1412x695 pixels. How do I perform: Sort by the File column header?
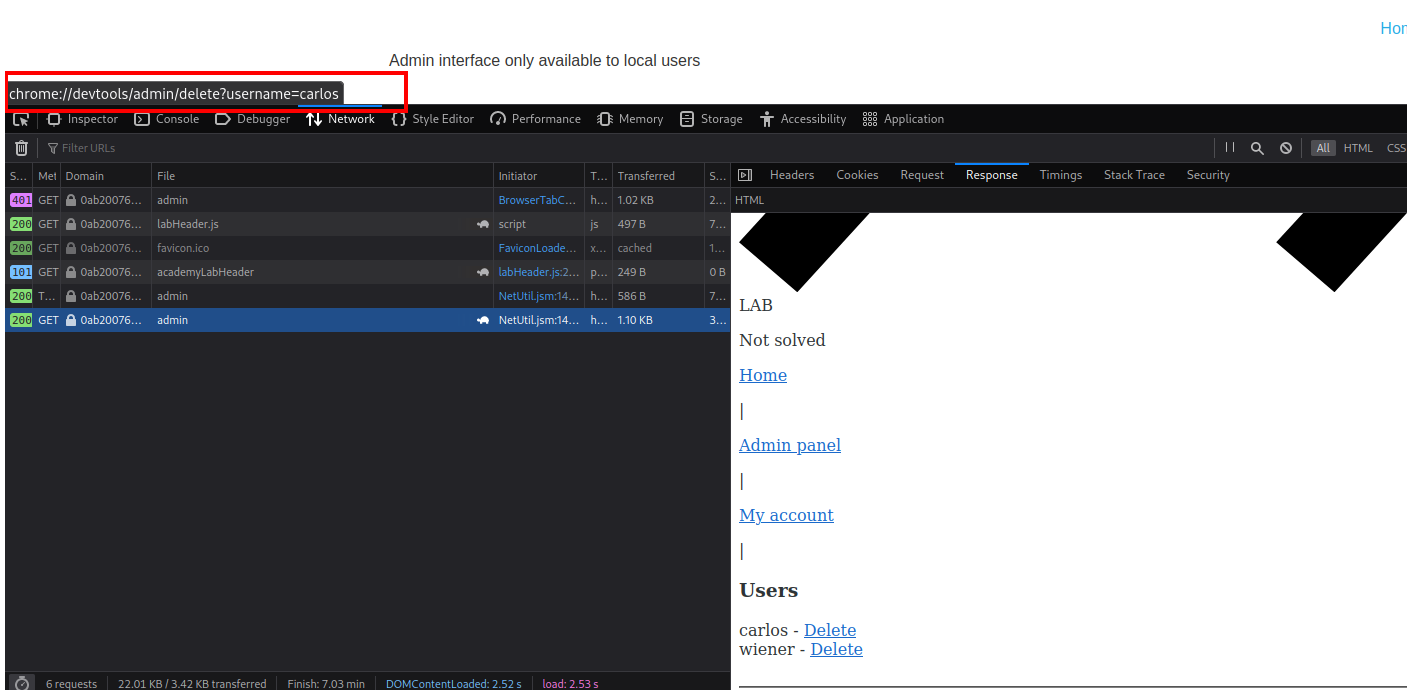[x=166, y=176]
